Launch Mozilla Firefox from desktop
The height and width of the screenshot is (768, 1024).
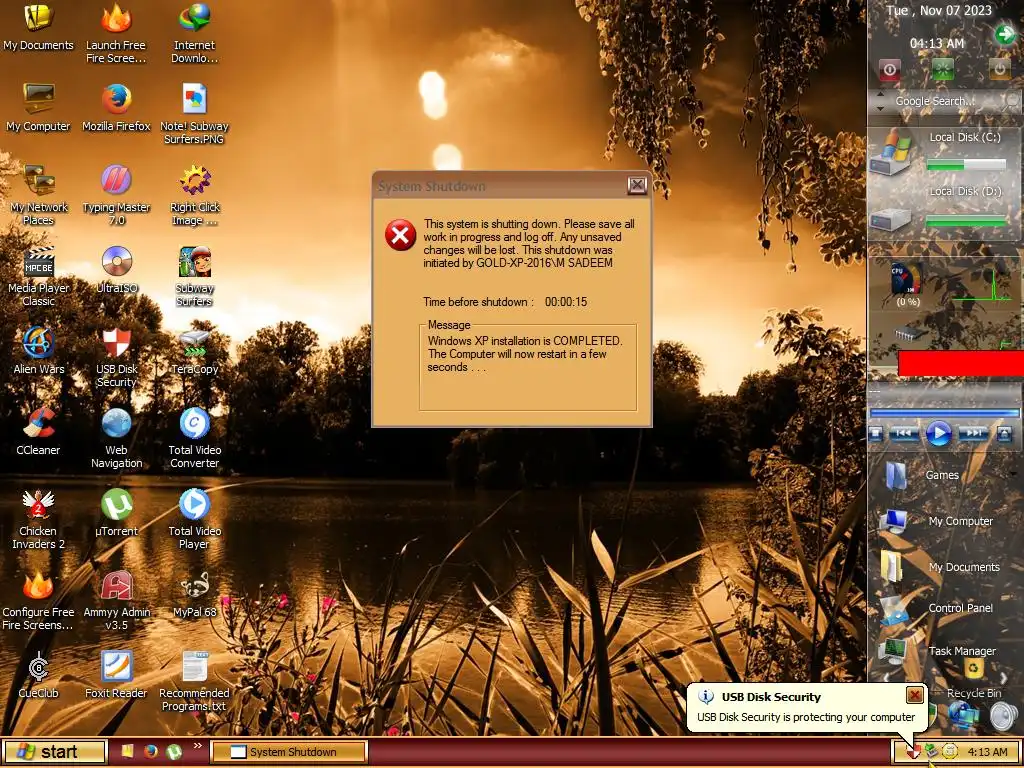click(116, 108)
